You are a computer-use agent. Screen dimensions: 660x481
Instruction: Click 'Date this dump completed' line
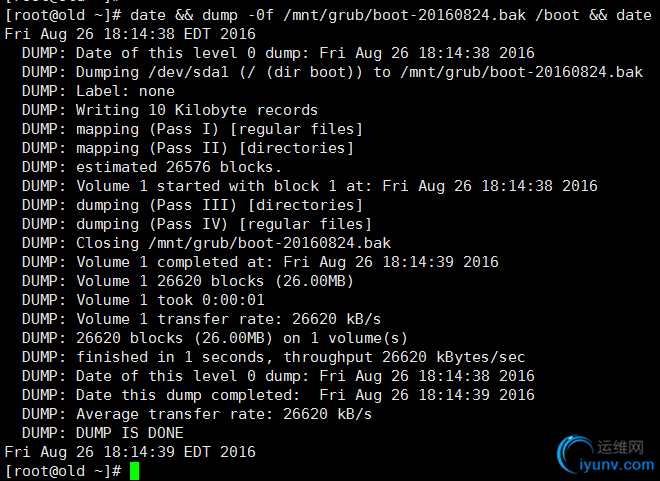tap(278, 395)
